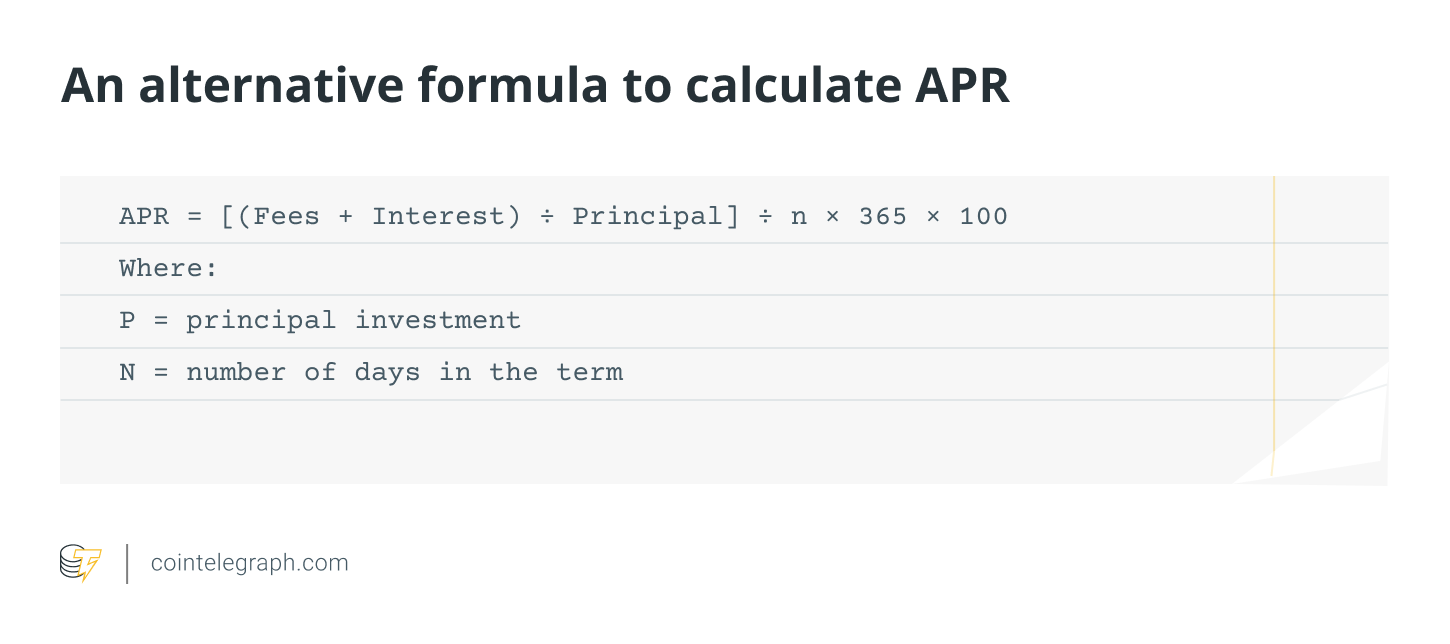1450x644 pixels.
Task: Select the "P = principal investment" line
Action: [x=320, y=320]
